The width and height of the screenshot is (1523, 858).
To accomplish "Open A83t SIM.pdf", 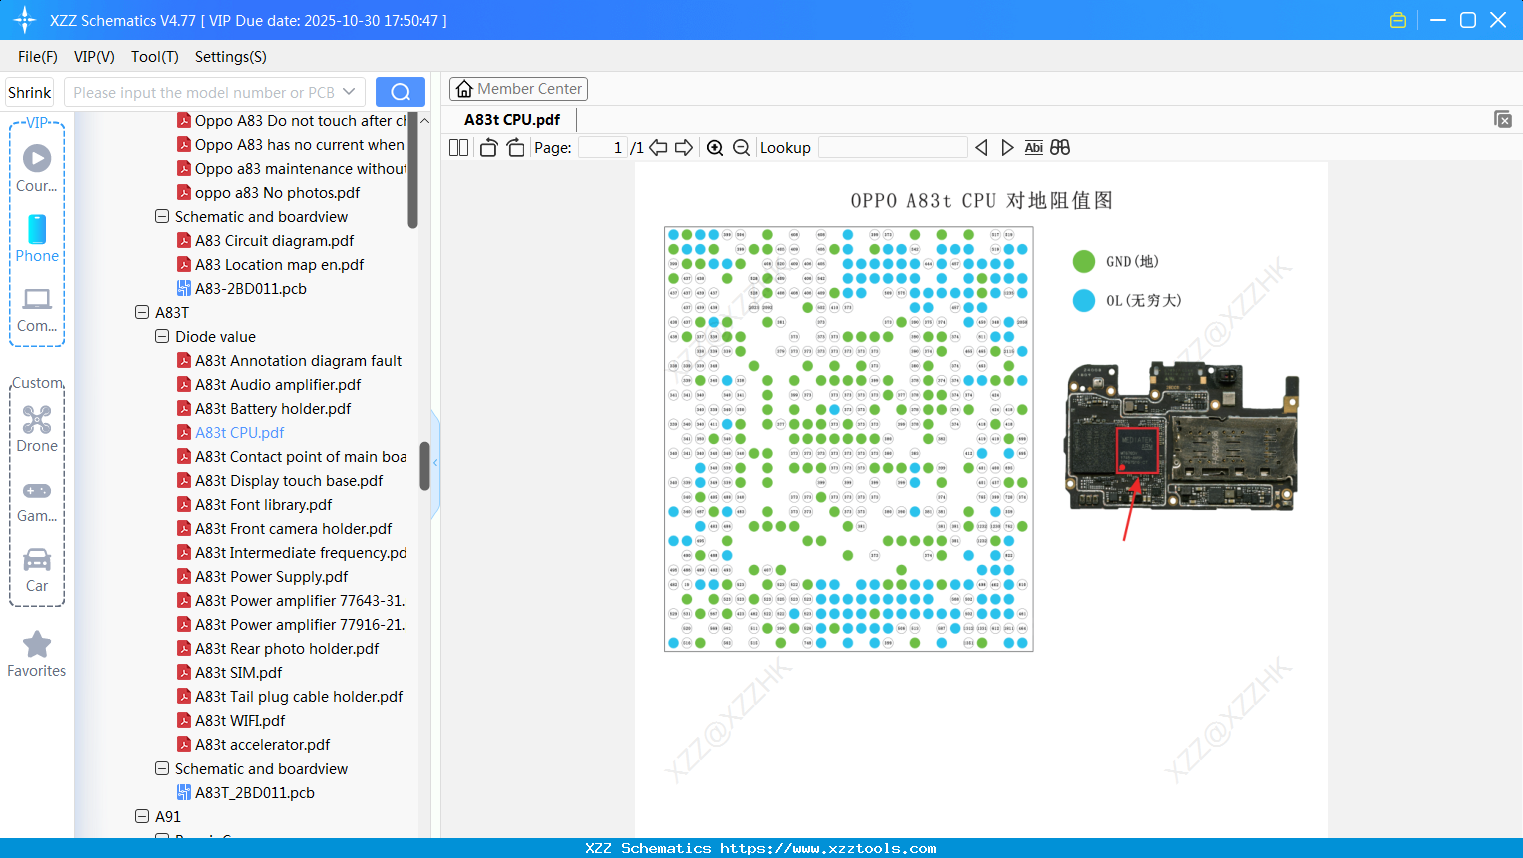I will click(238, 672).
